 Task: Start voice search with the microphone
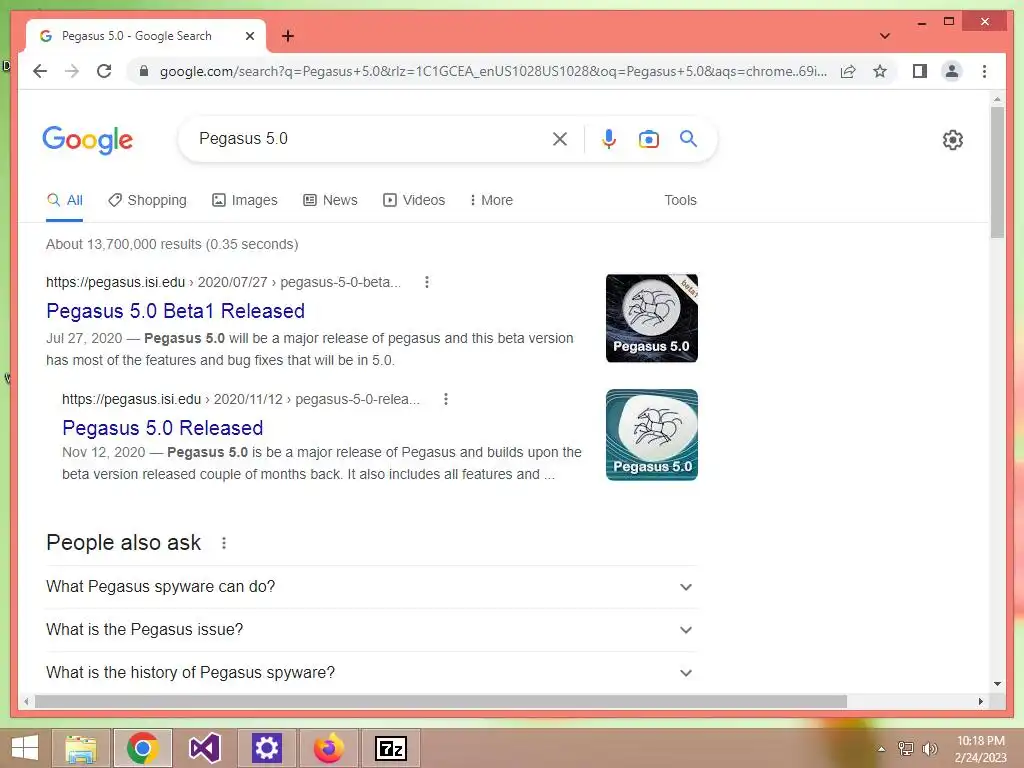[609, 138]
